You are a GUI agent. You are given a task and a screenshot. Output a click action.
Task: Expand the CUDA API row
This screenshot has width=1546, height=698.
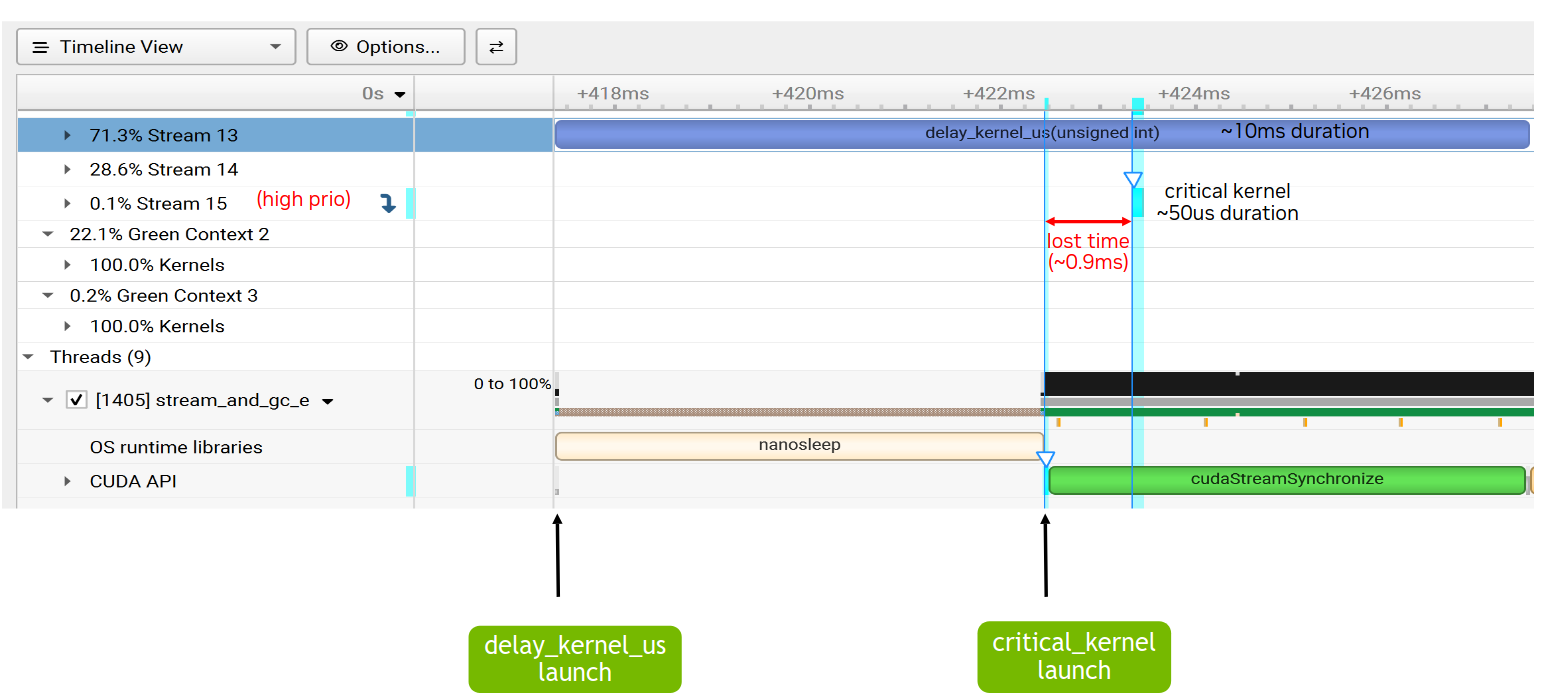[68, 481]
